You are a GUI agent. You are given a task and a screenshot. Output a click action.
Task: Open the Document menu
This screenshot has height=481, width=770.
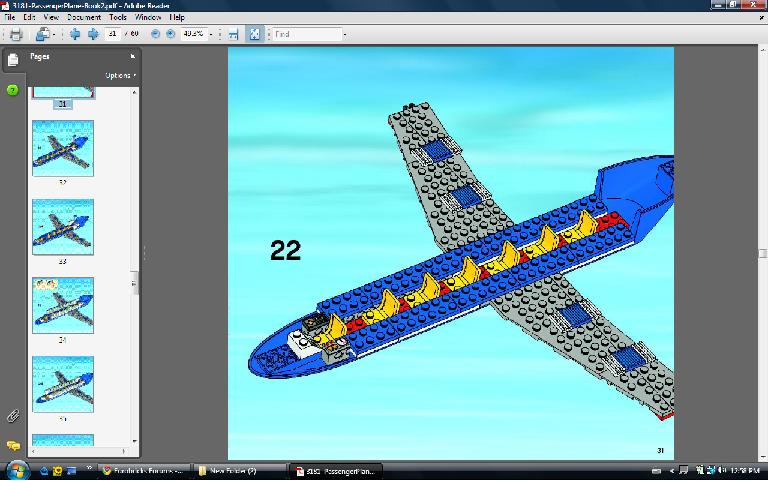click(84, 18)
